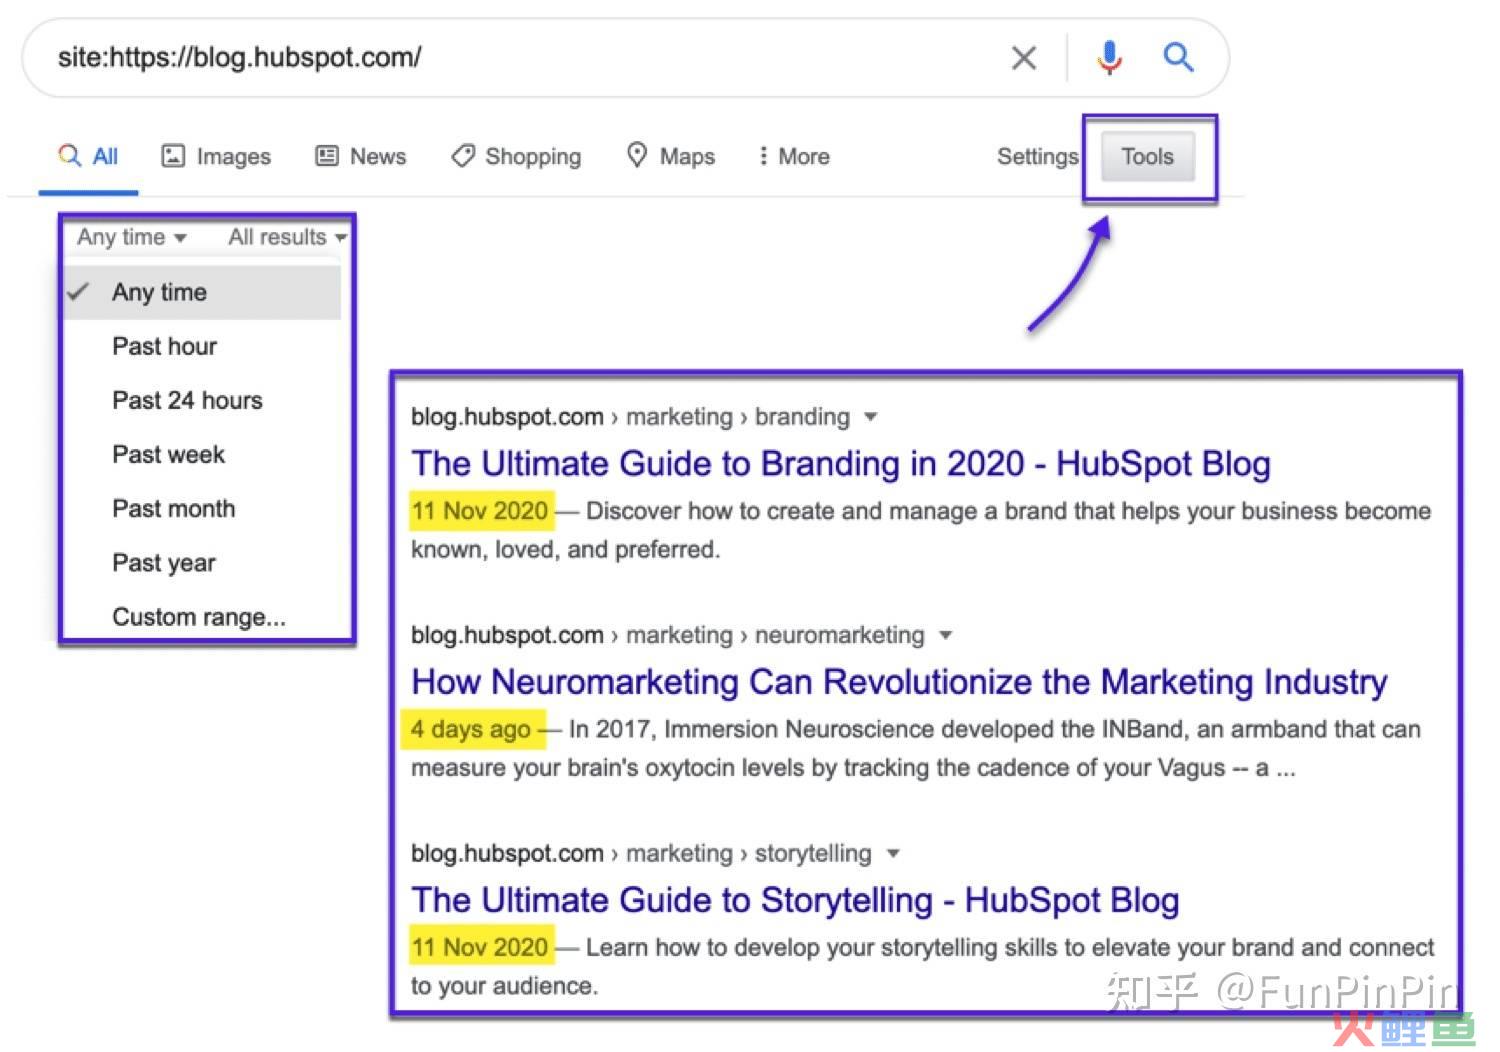Expand options arrow beside branding breadcrumb

click(870, 417)
